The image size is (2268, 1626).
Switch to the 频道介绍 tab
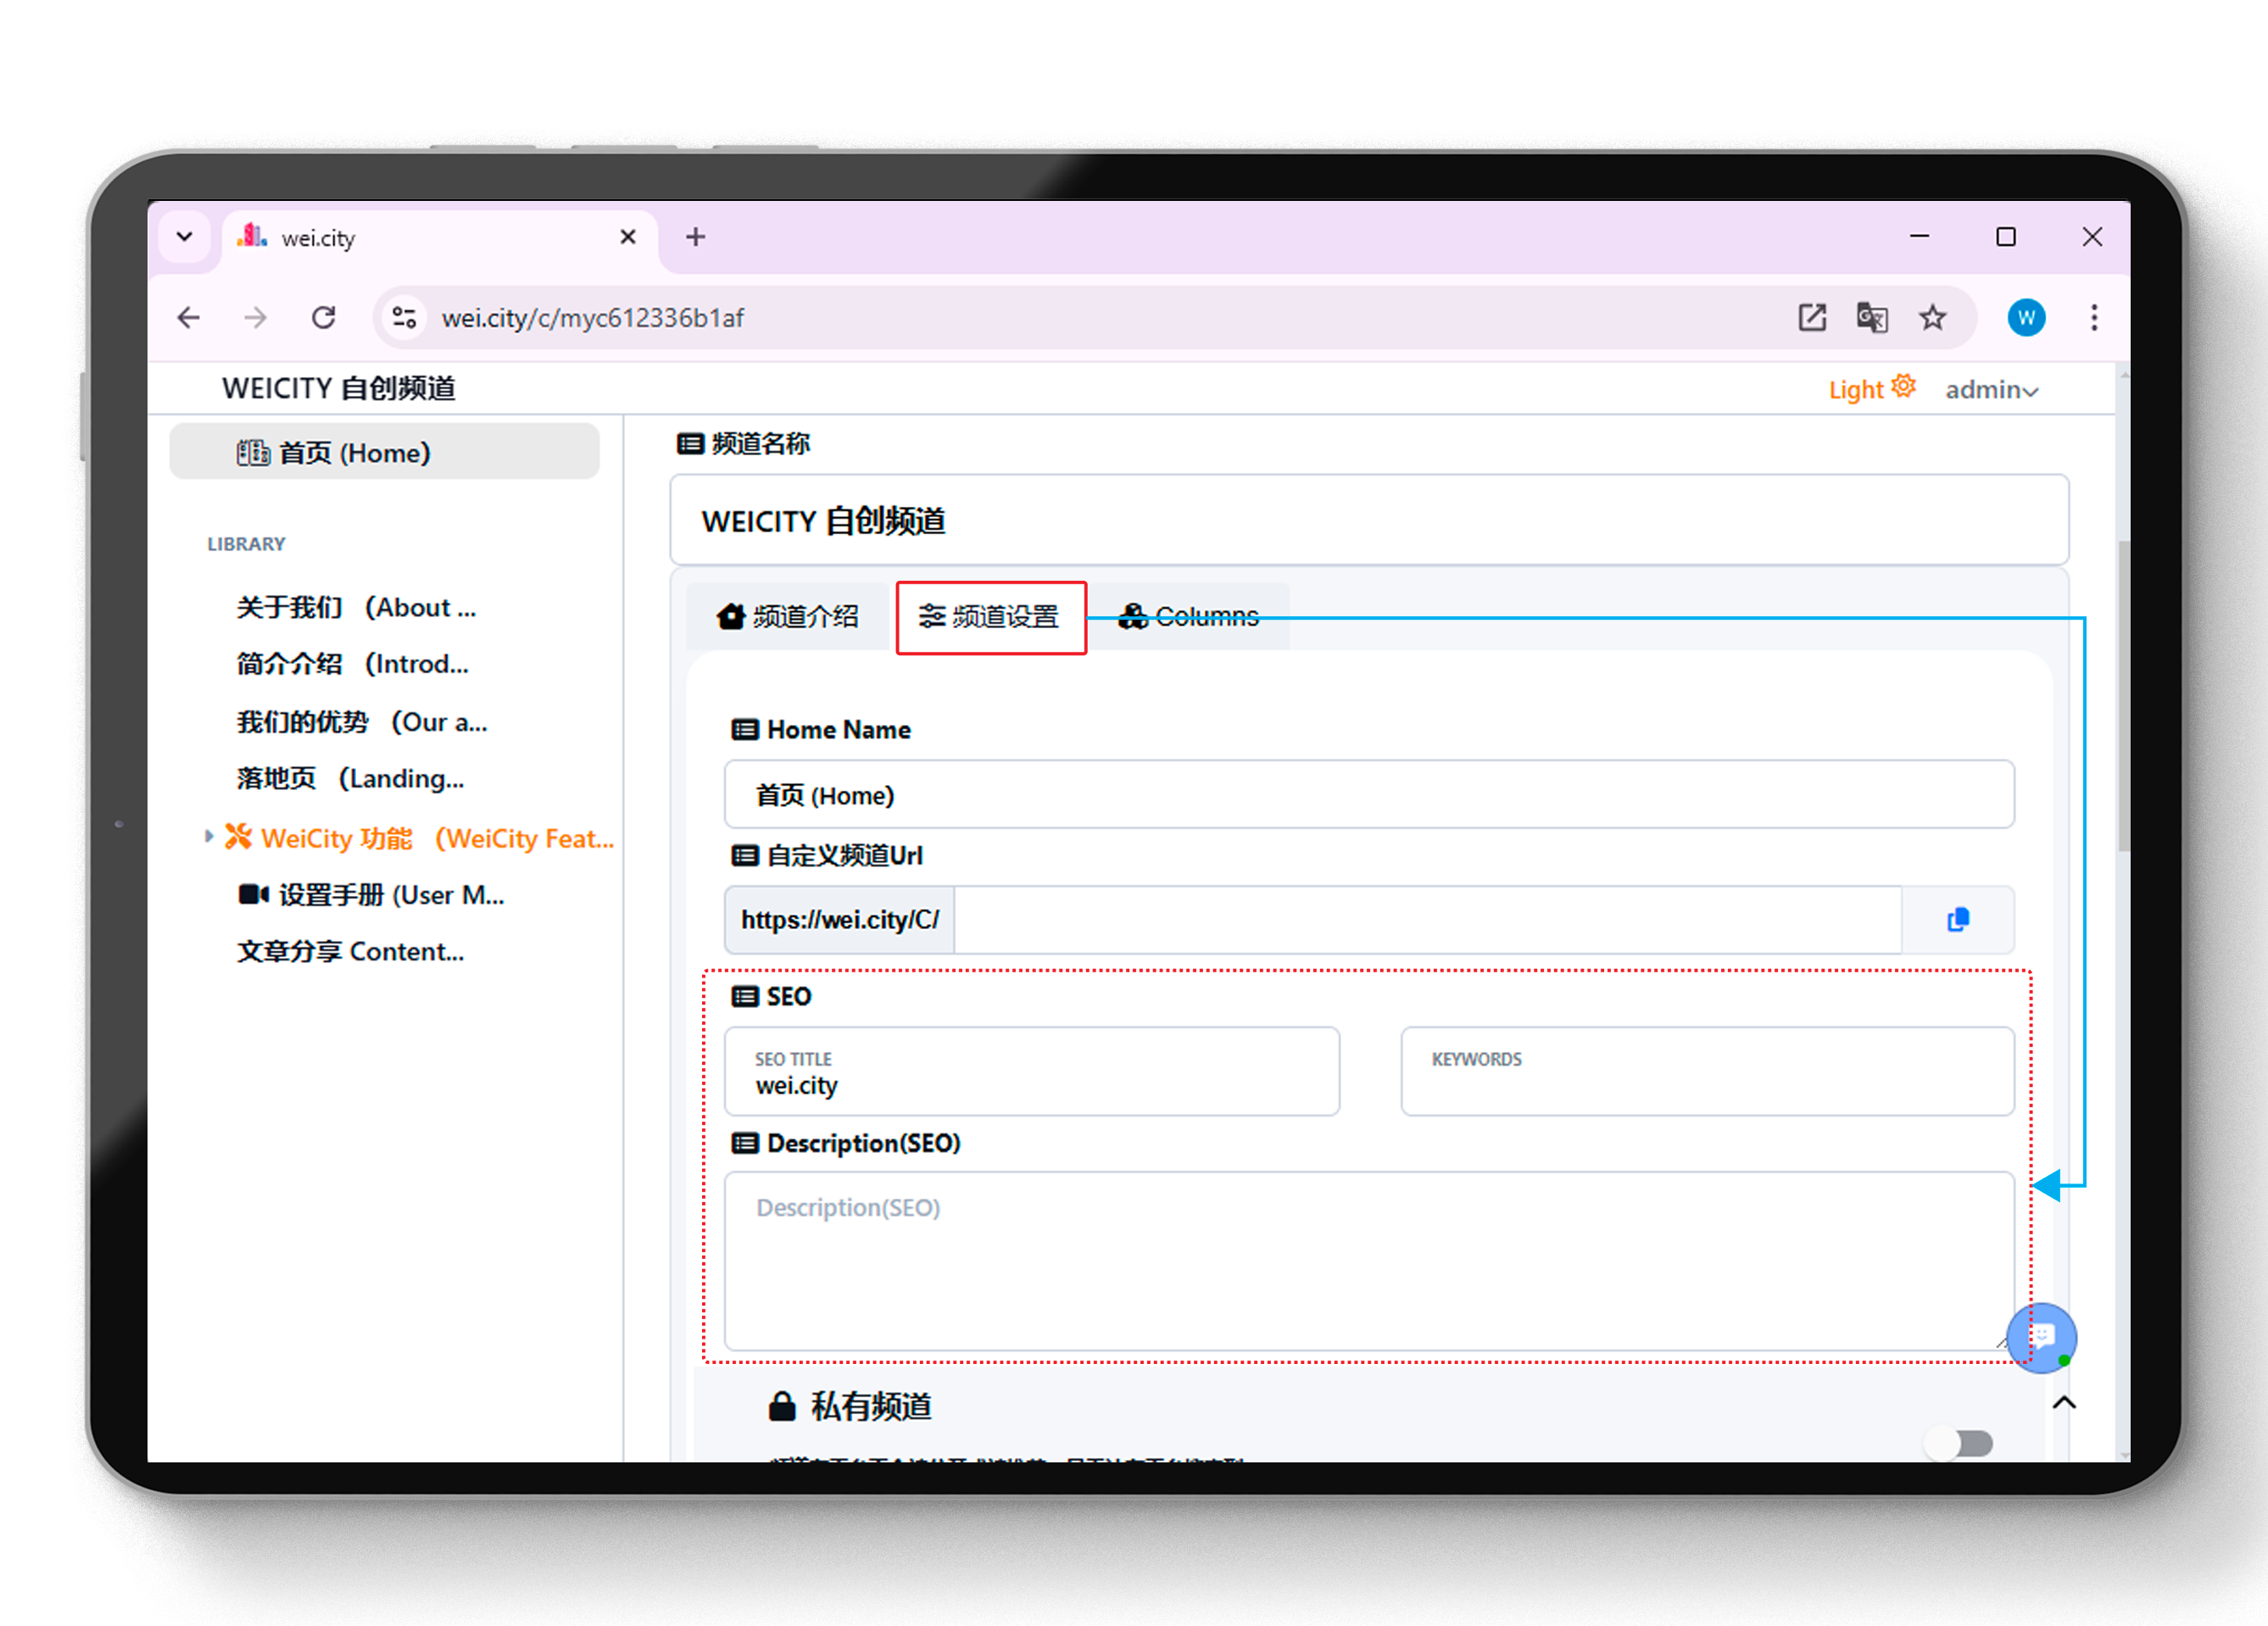788,616
